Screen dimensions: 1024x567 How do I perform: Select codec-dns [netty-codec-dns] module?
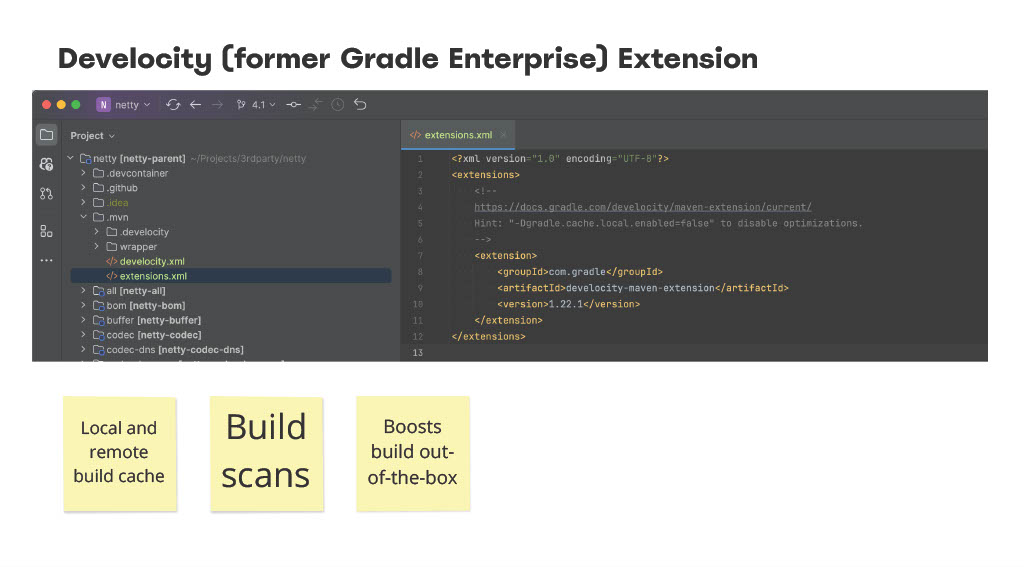[x=168, y=349]
